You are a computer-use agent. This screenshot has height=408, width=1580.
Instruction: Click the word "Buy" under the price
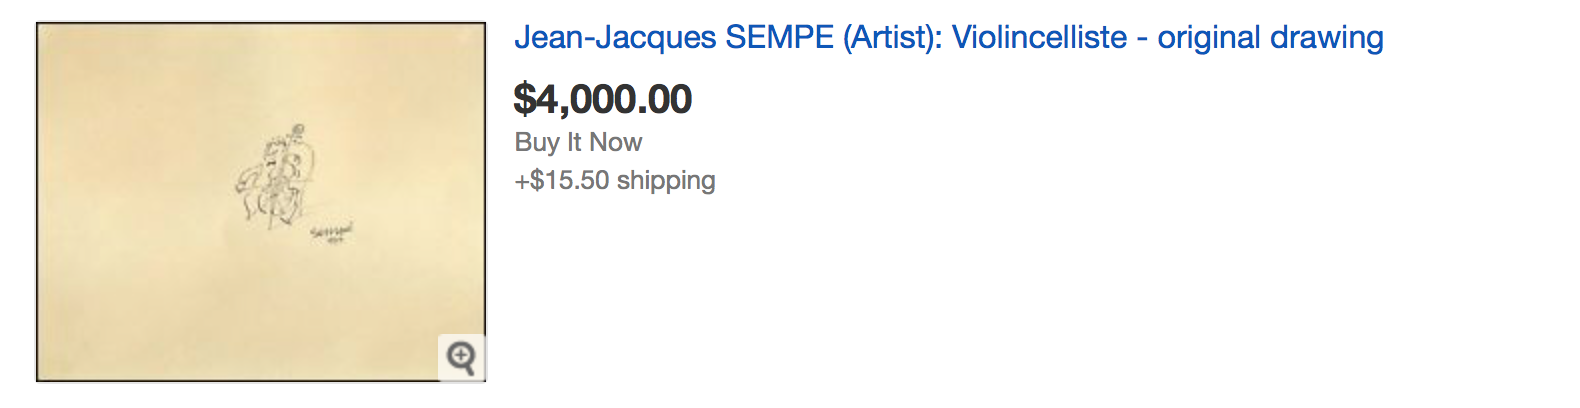coord(537,142)
